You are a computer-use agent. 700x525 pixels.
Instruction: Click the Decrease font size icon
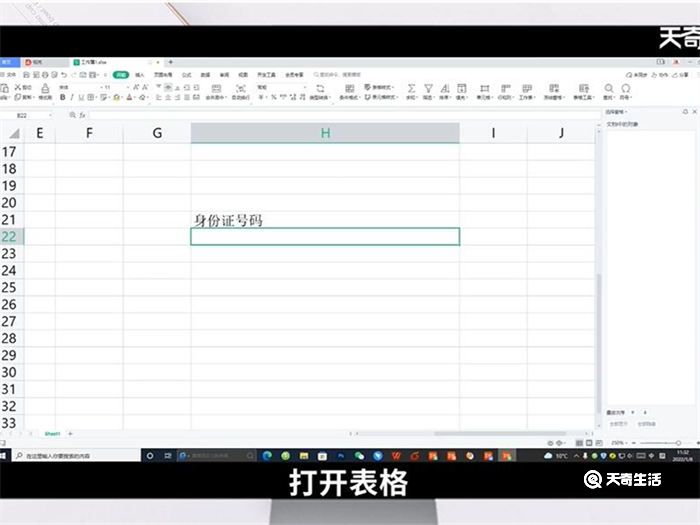pyautogui.click(x=145, y=88)
